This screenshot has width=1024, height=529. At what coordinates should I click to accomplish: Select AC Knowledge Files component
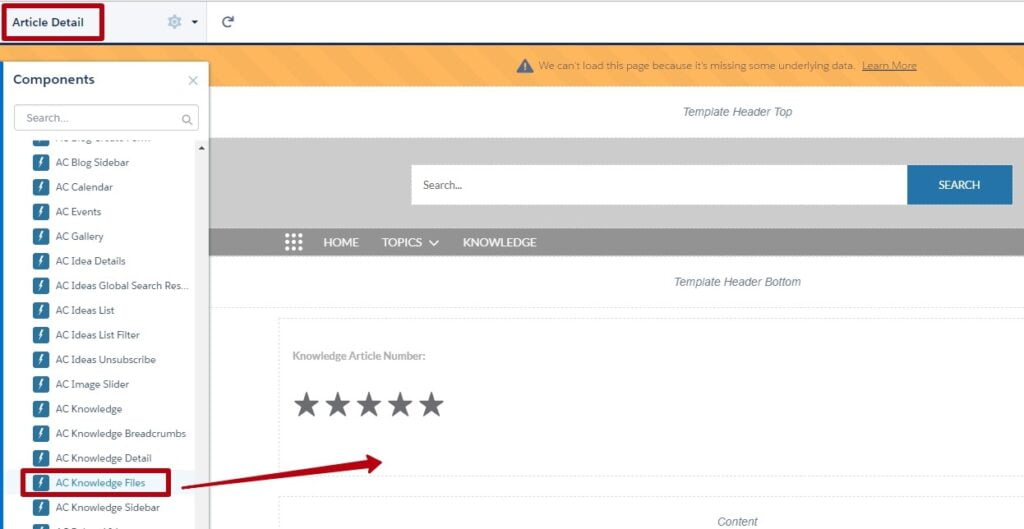(101, 483)
